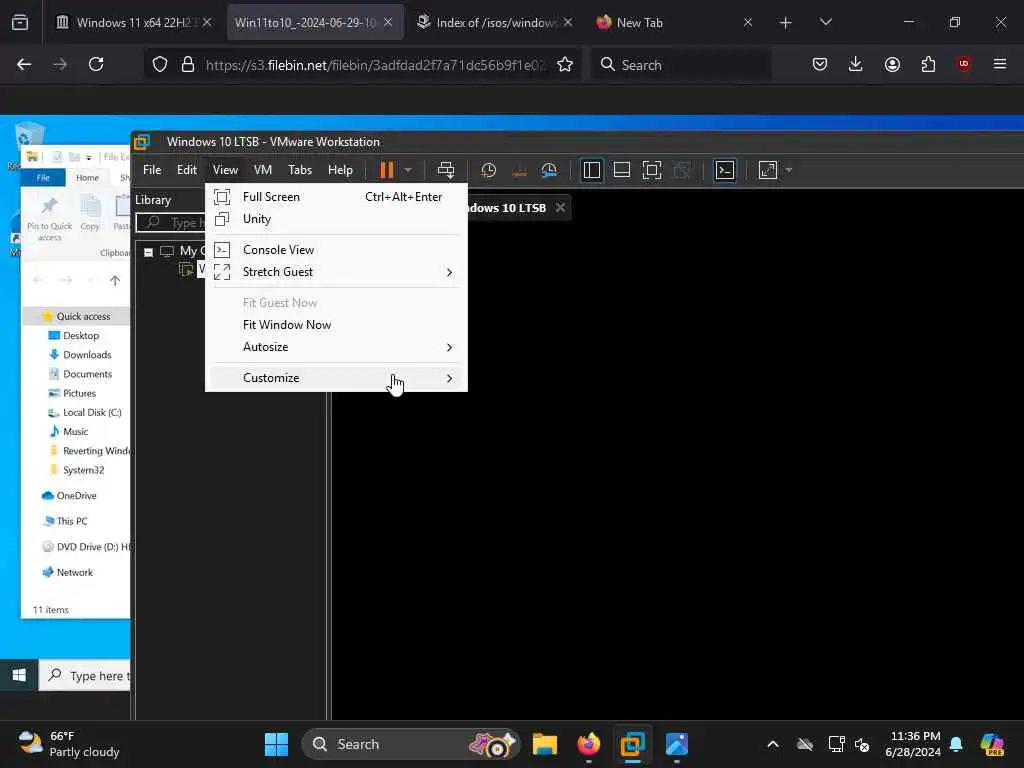Open the VMware Edit menu
This screenshot has height=768, width=1024.
[187, 170]
